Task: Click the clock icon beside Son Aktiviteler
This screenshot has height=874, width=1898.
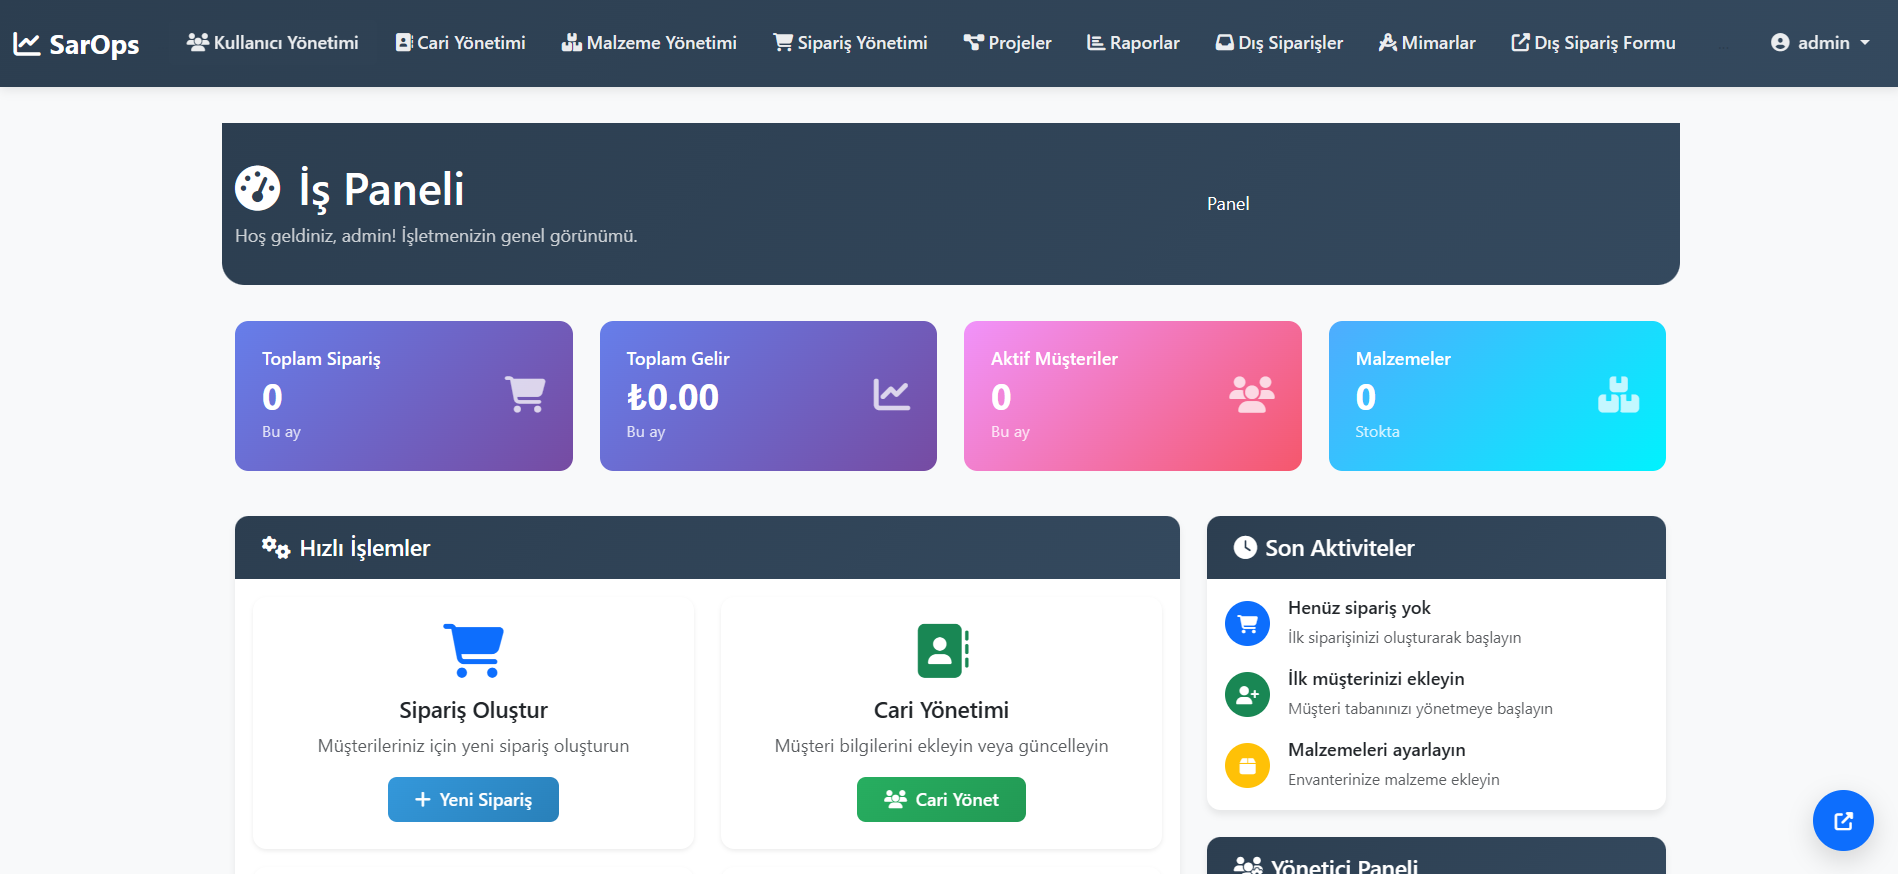Action: (1245, 547)
